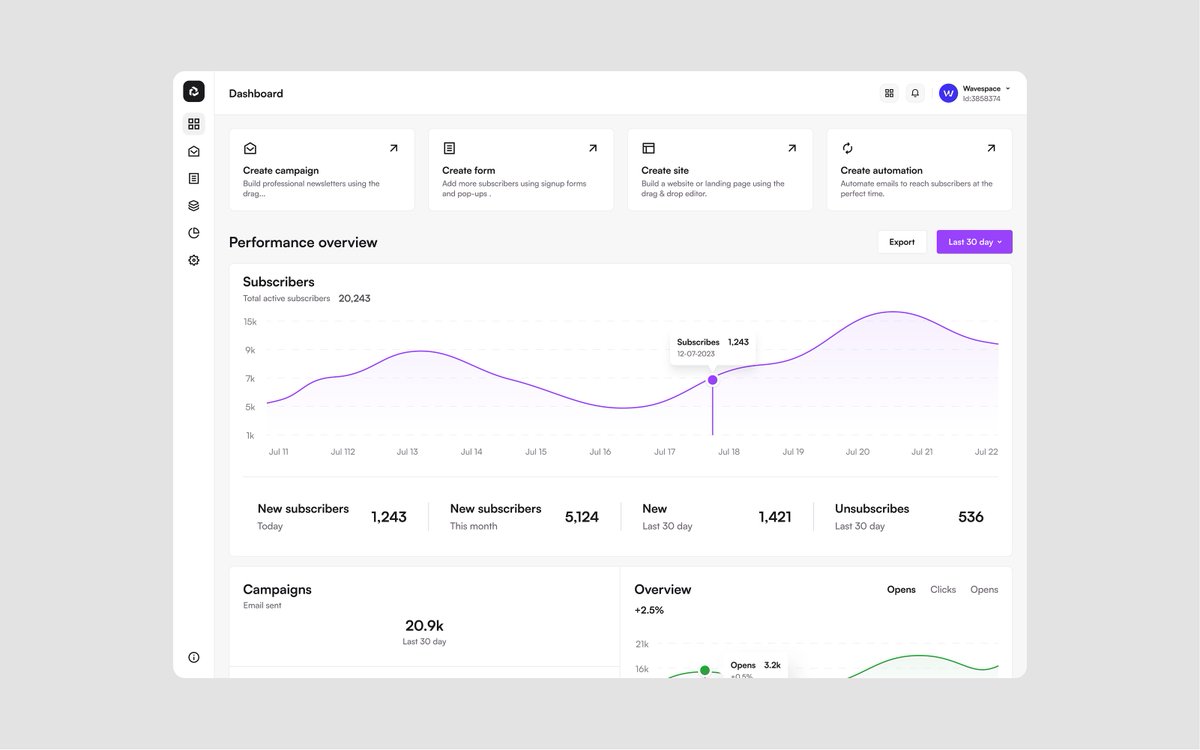Click the Export button
Viewport: 1200px width, 750px height.
pos(902,242)
